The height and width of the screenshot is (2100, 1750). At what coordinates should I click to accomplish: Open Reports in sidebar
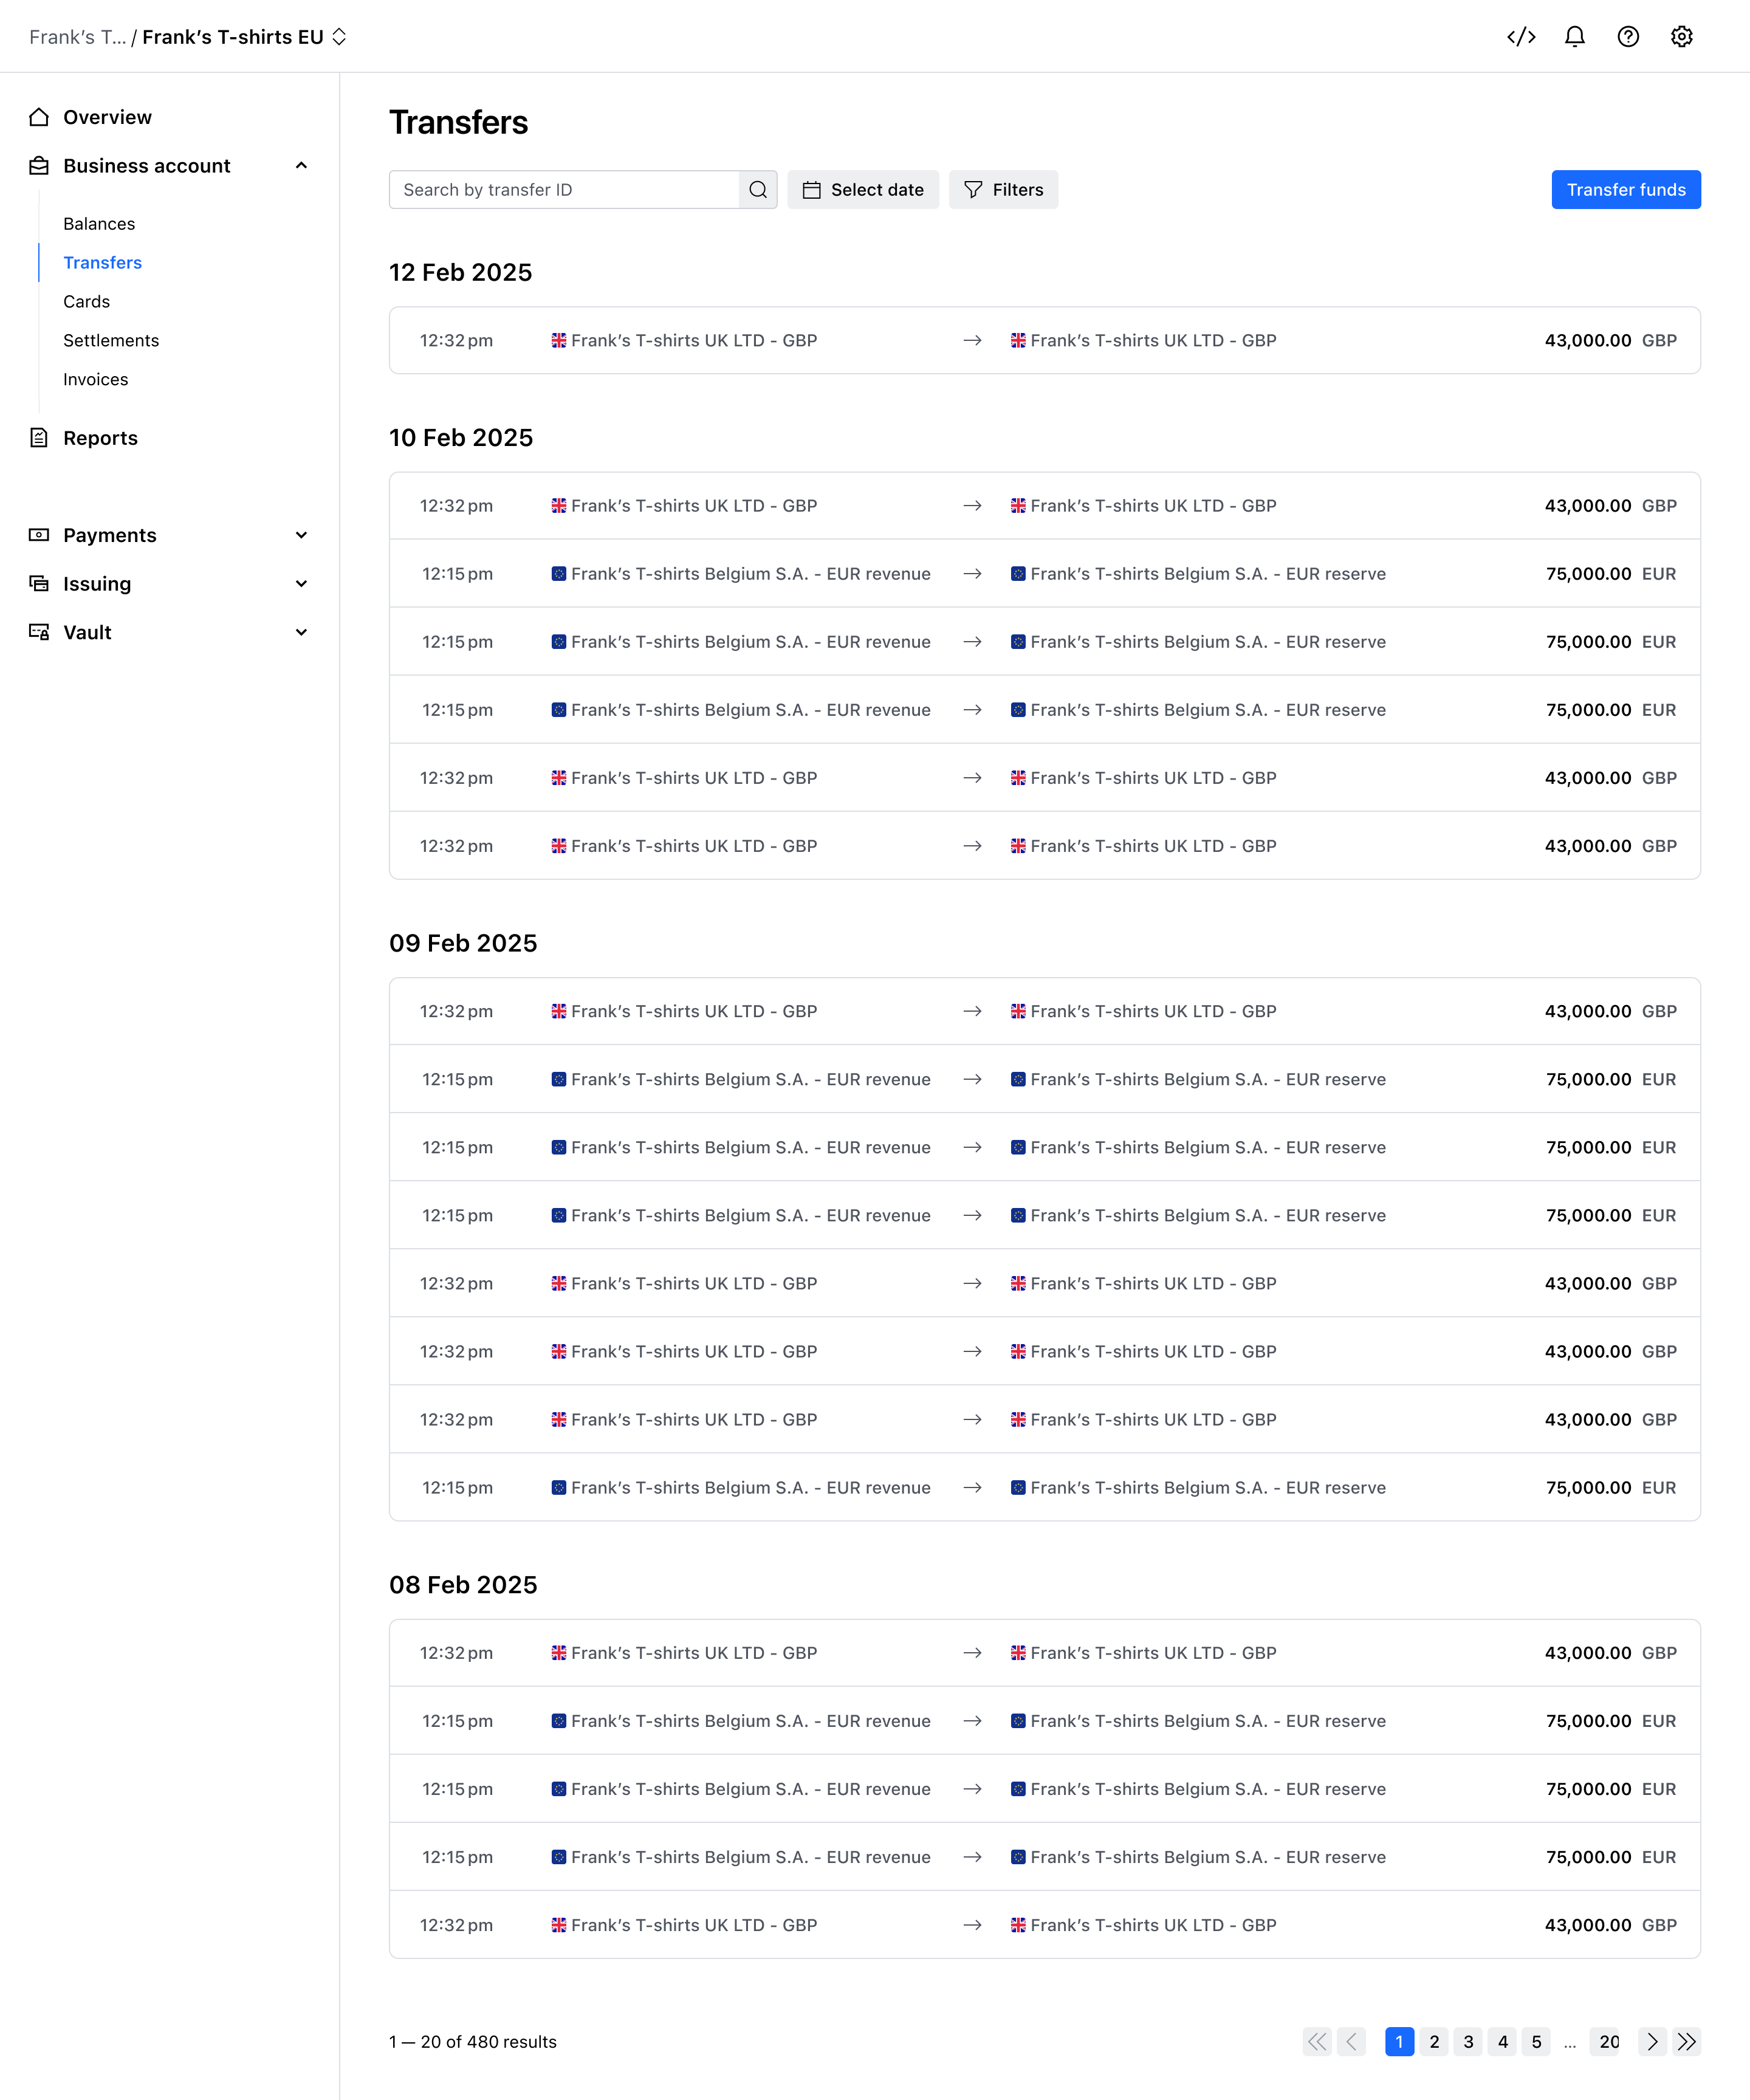click(x=100, y=438)
